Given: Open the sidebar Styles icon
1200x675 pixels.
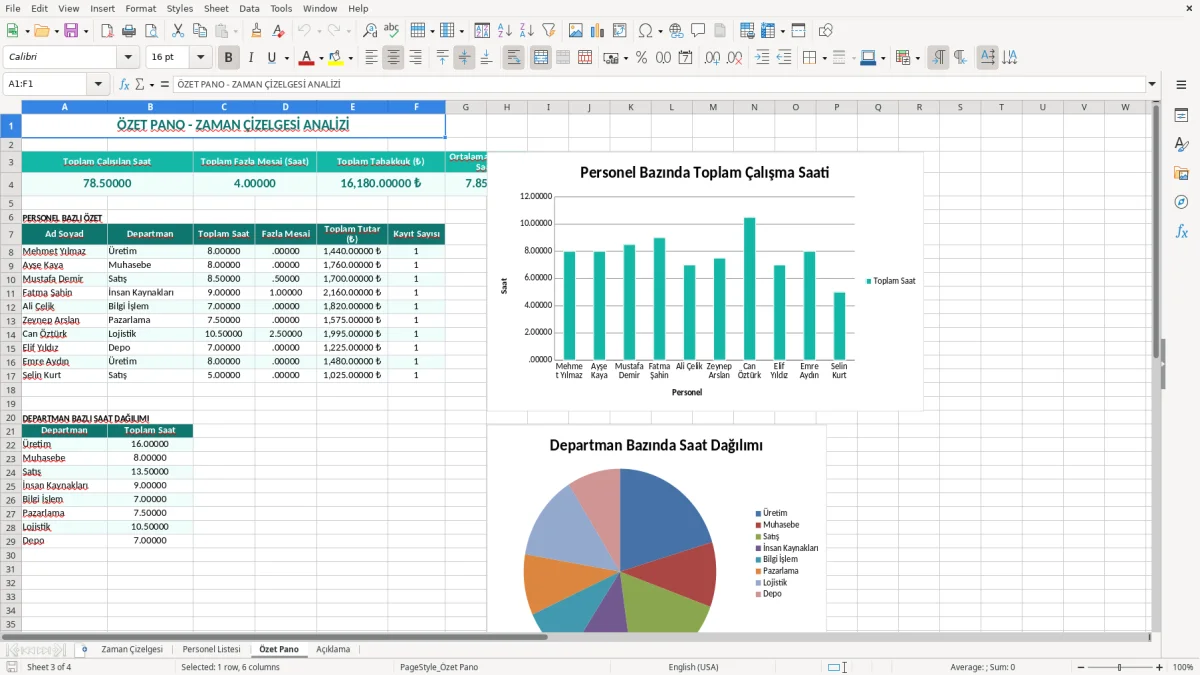Looking at the screenshot, I should (1181, 144).
